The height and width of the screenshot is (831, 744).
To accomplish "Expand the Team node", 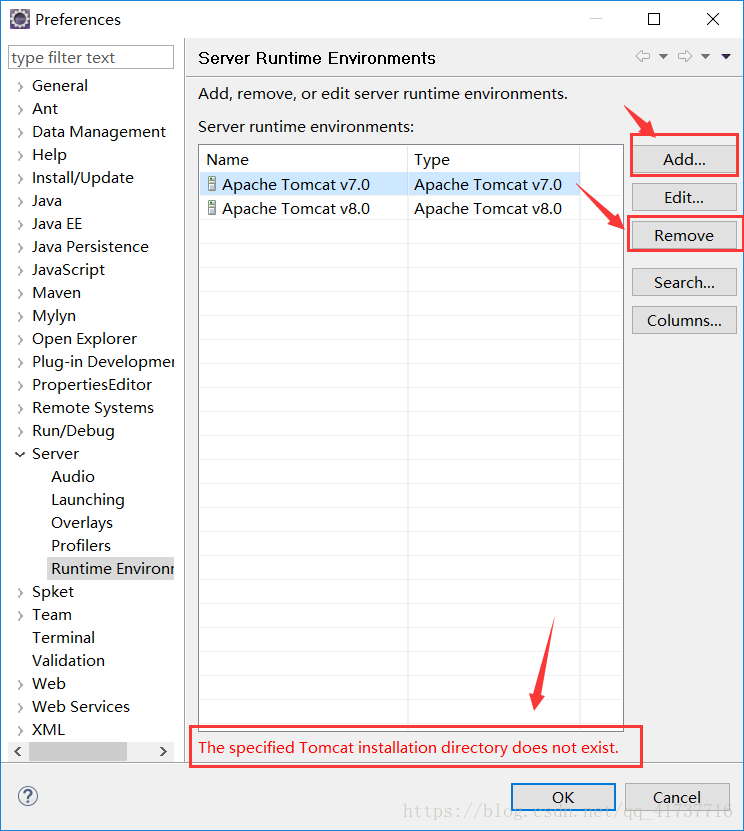I will click(20, 615).
